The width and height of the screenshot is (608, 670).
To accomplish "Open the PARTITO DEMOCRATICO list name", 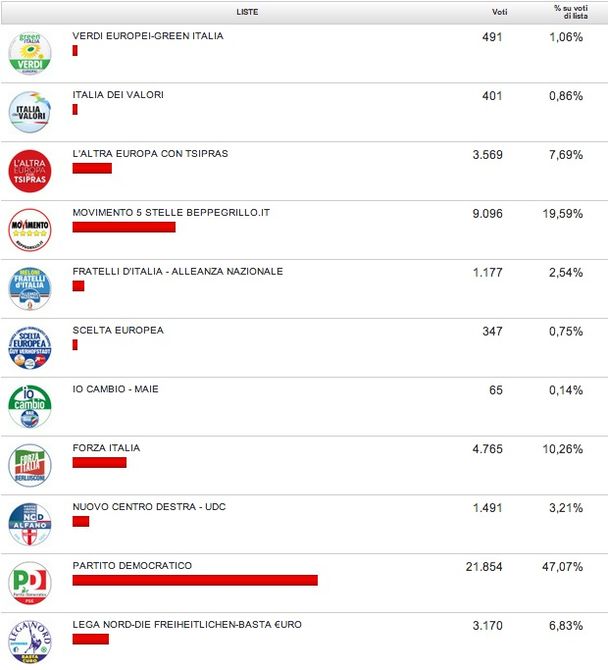I will (132, 566).
